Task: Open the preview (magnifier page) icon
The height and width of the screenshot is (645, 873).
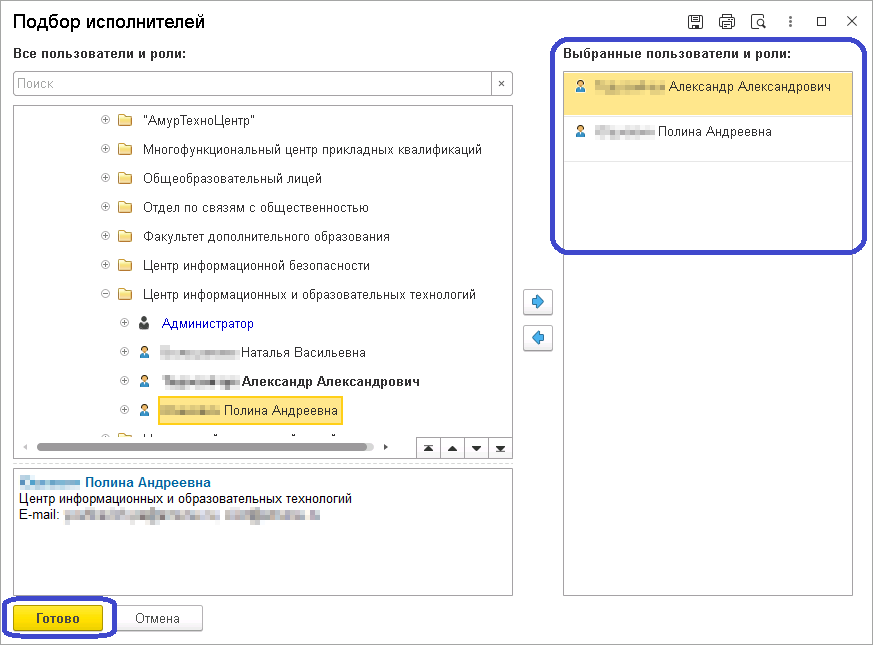Action: point(758,22)
